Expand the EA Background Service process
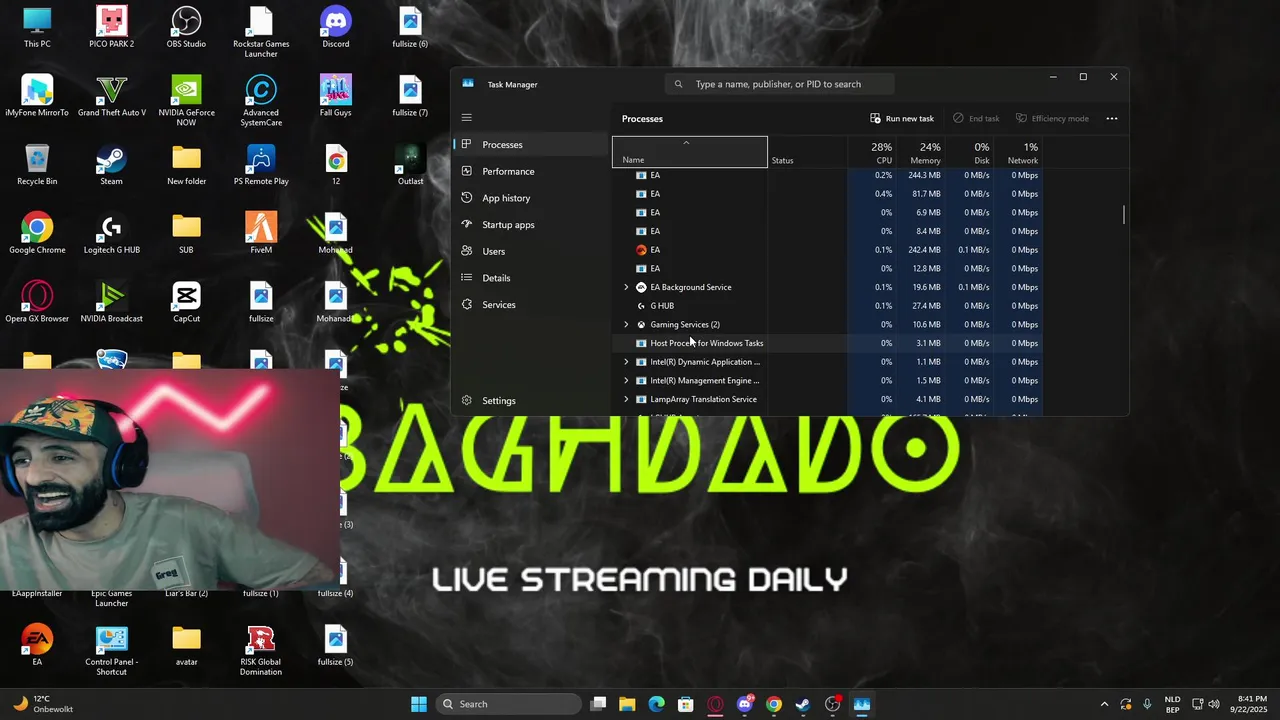1280x720 pixels. coord(626,287)
